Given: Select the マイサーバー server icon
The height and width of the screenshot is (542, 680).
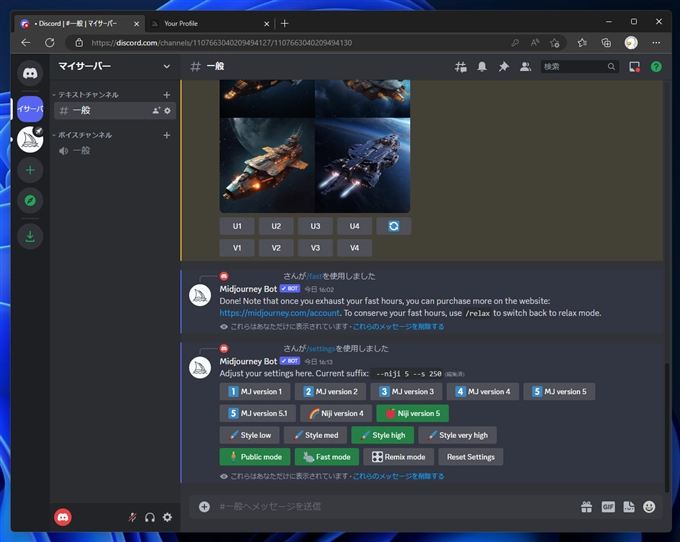Looking at the screenshot, I should tap(30, 109).
